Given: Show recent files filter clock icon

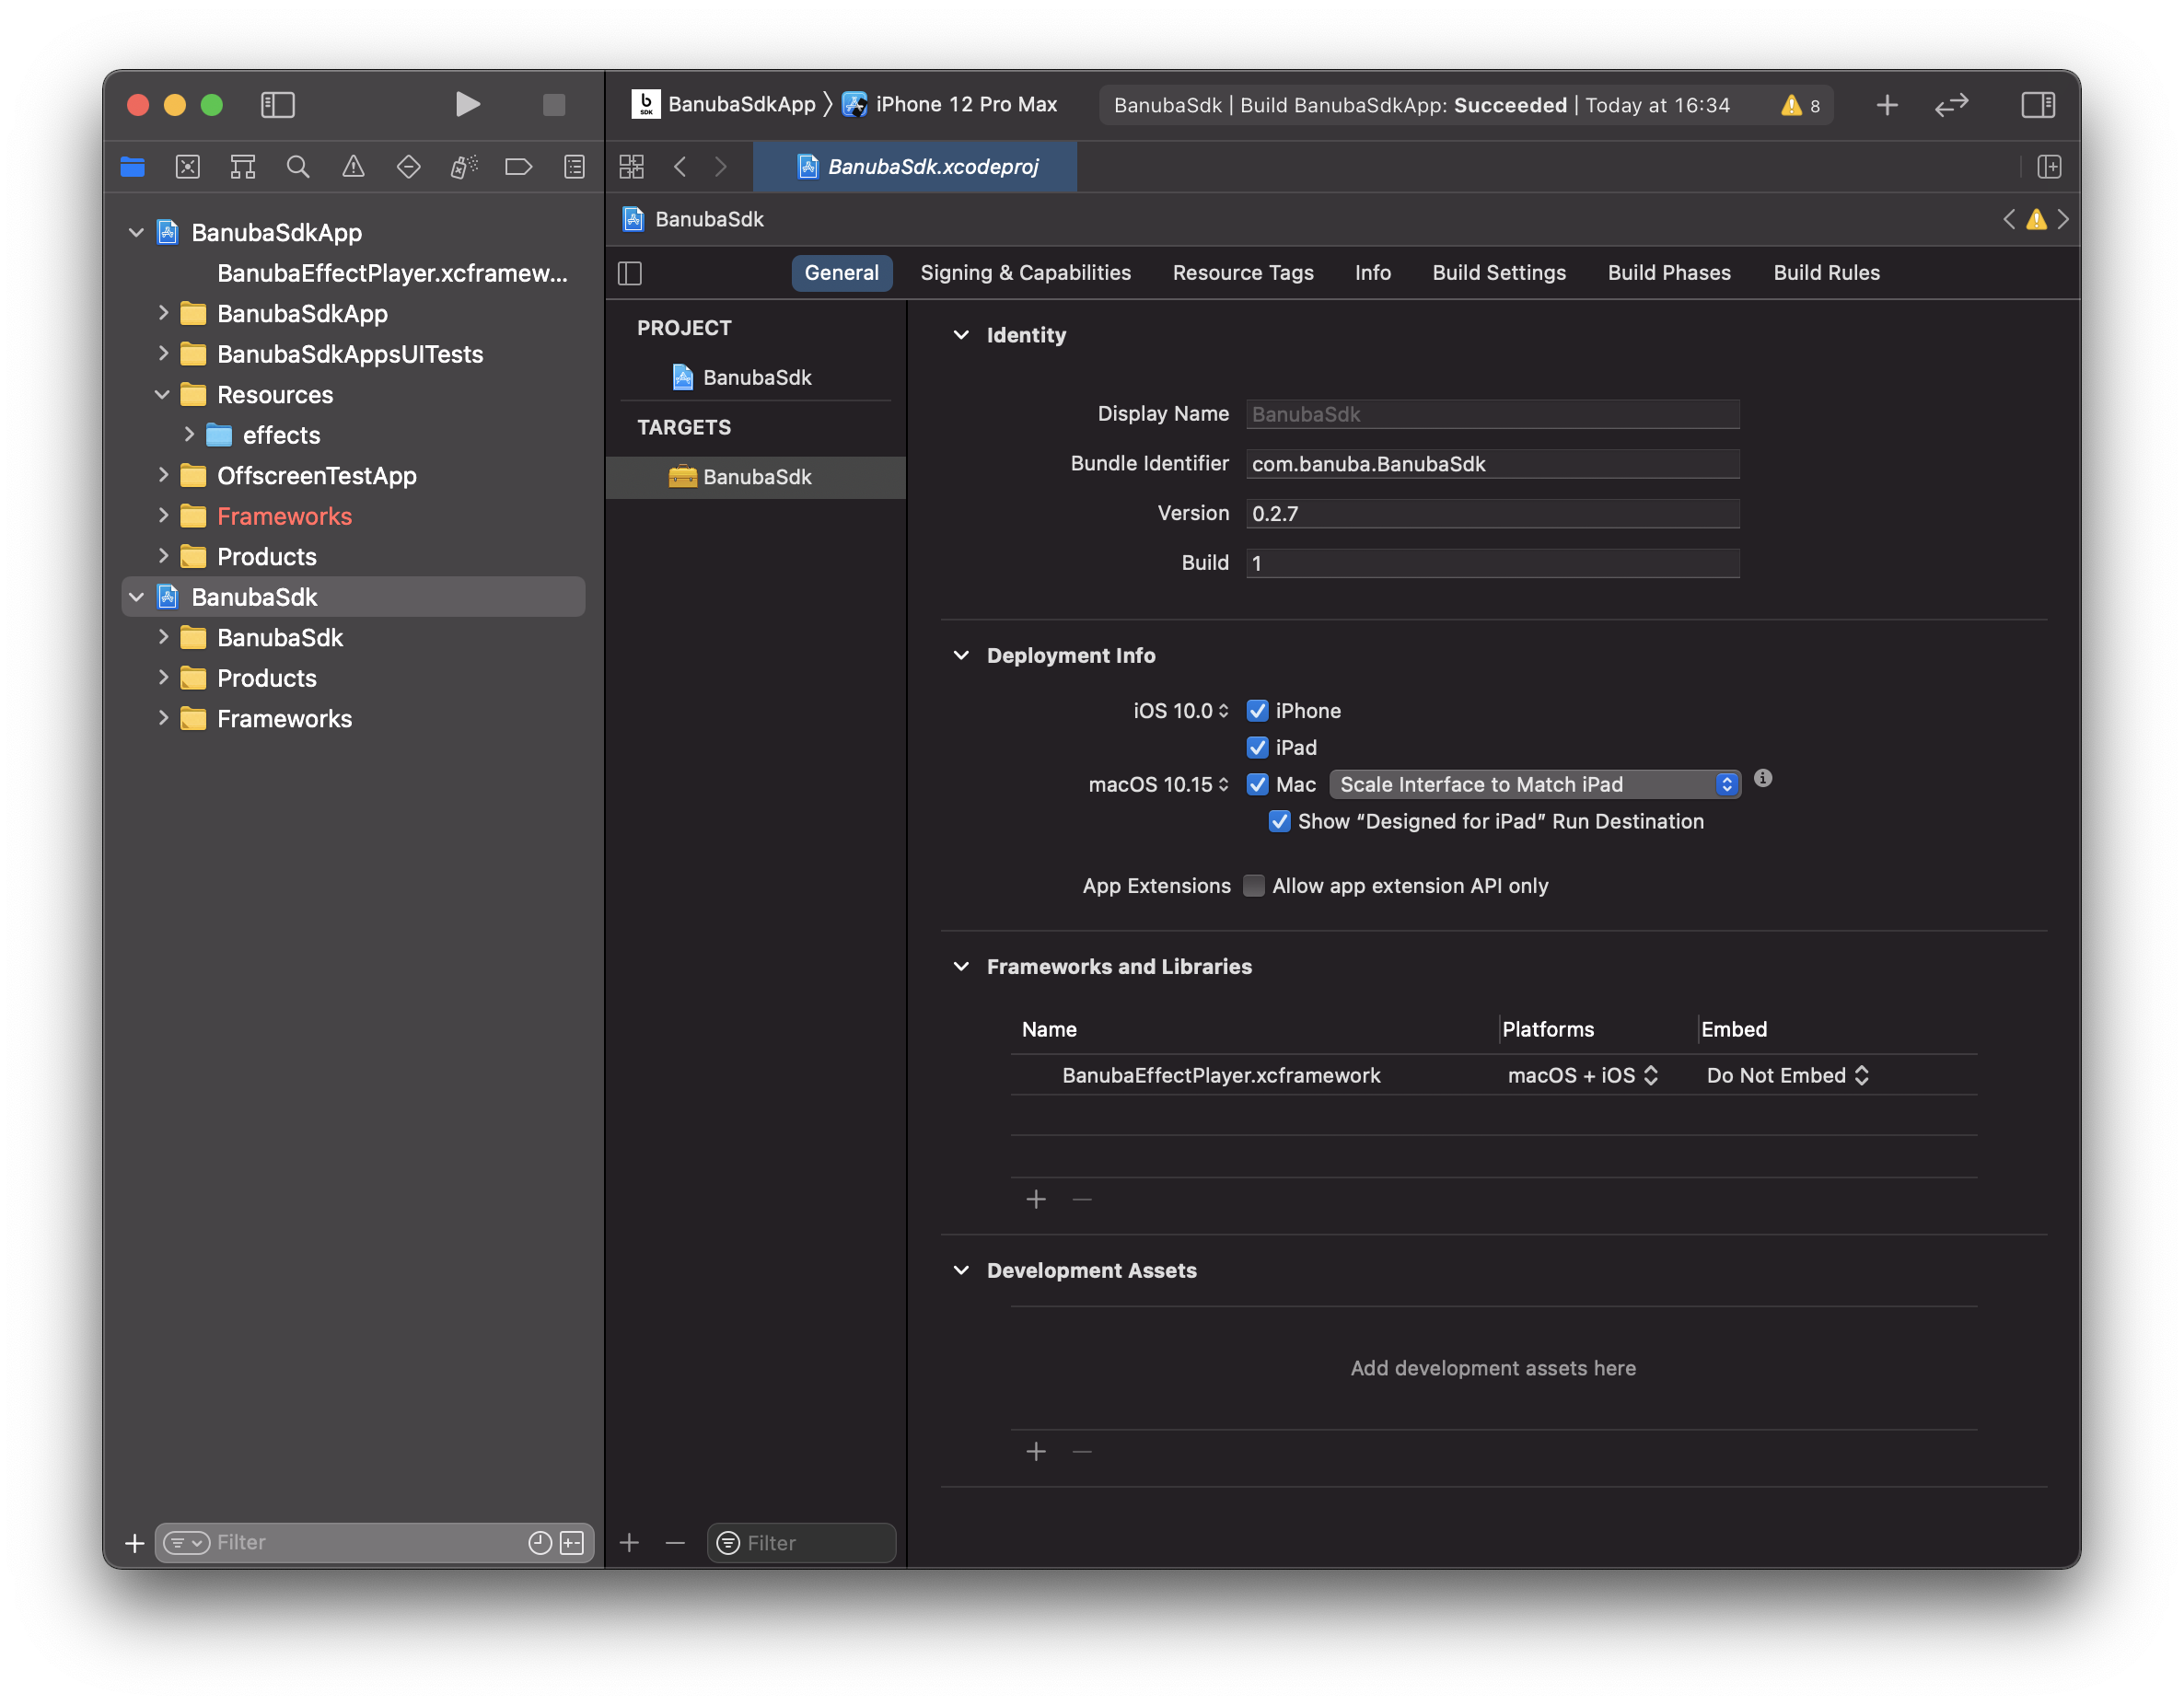Looking at the screenshot, I should click(540, 1543).
